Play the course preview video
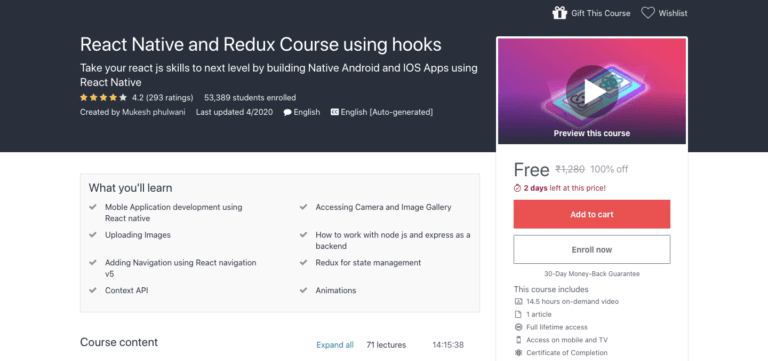The width and height of the screenshot is (768, 361). [x=592, y=91]
